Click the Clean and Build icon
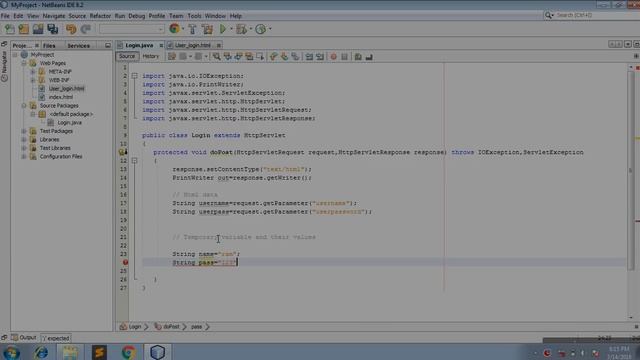 [x=207, y=29]
